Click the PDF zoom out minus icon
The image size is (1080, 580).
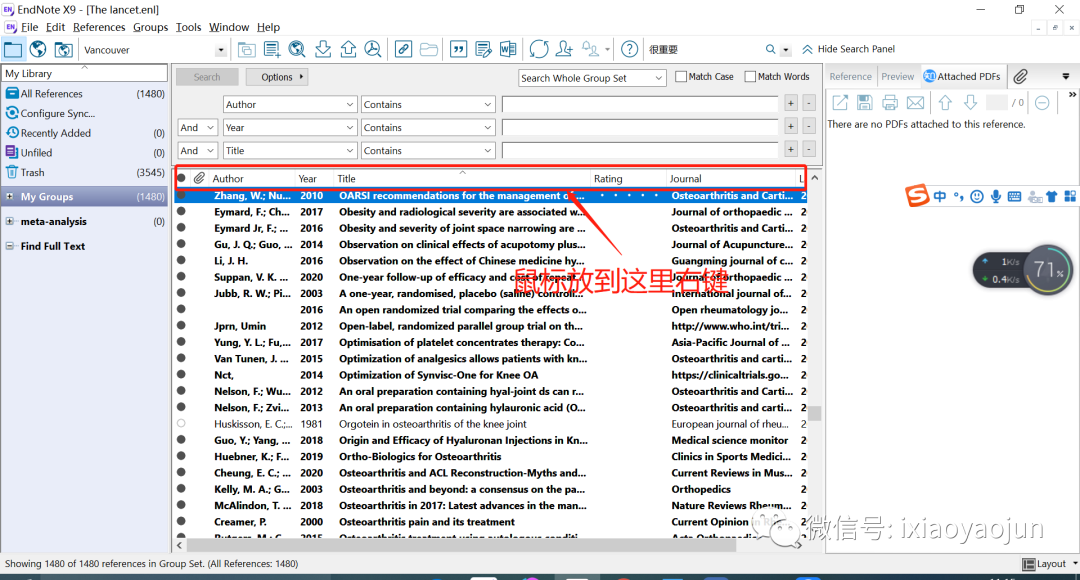[1042, 103]
